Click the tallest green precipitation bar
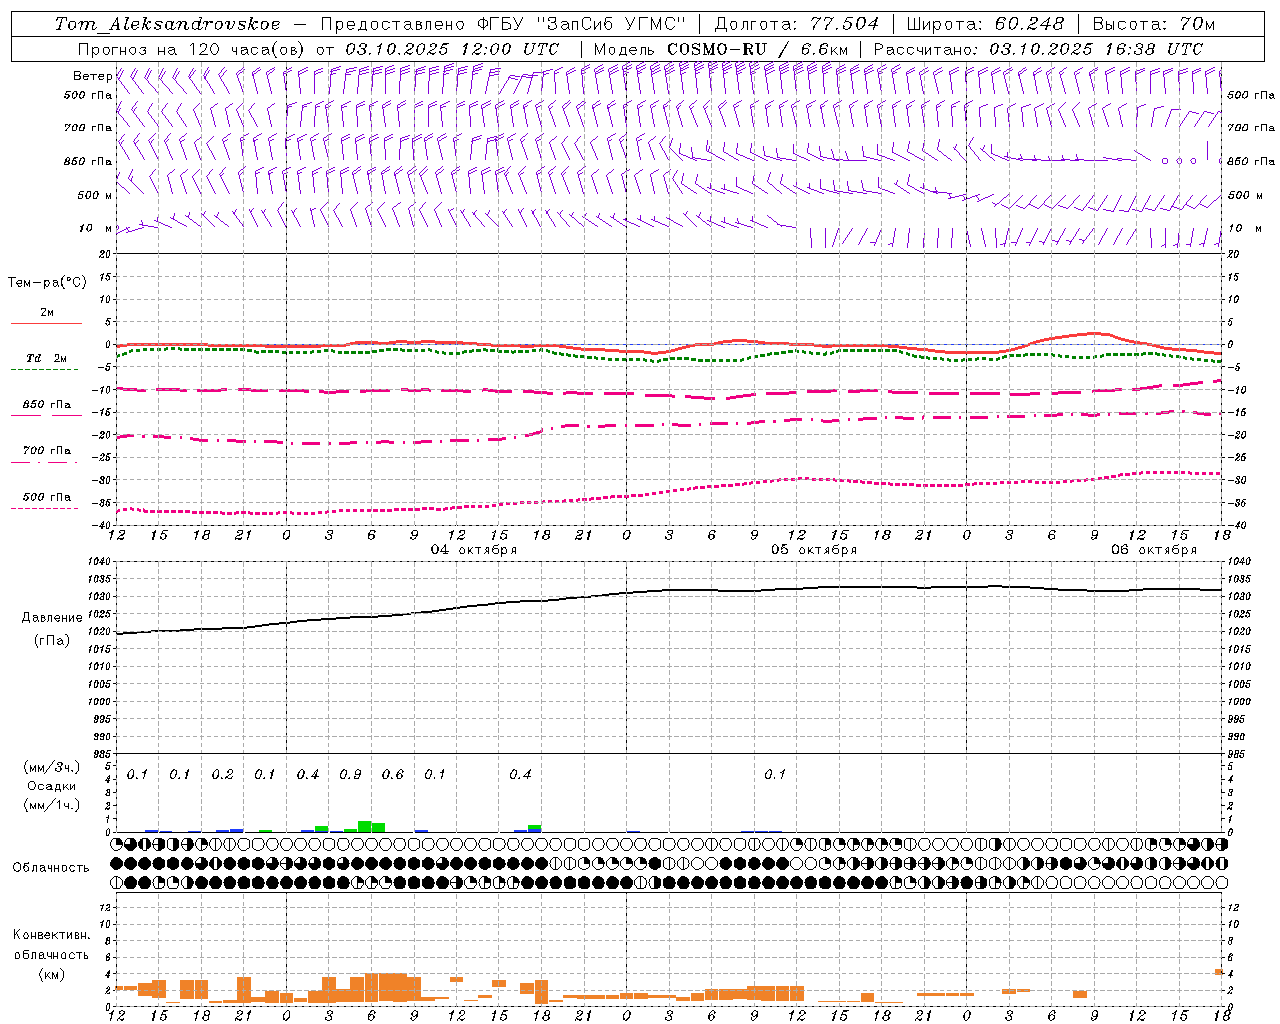This screenshot has width=1280, height=1024. [x=365, y=826]
